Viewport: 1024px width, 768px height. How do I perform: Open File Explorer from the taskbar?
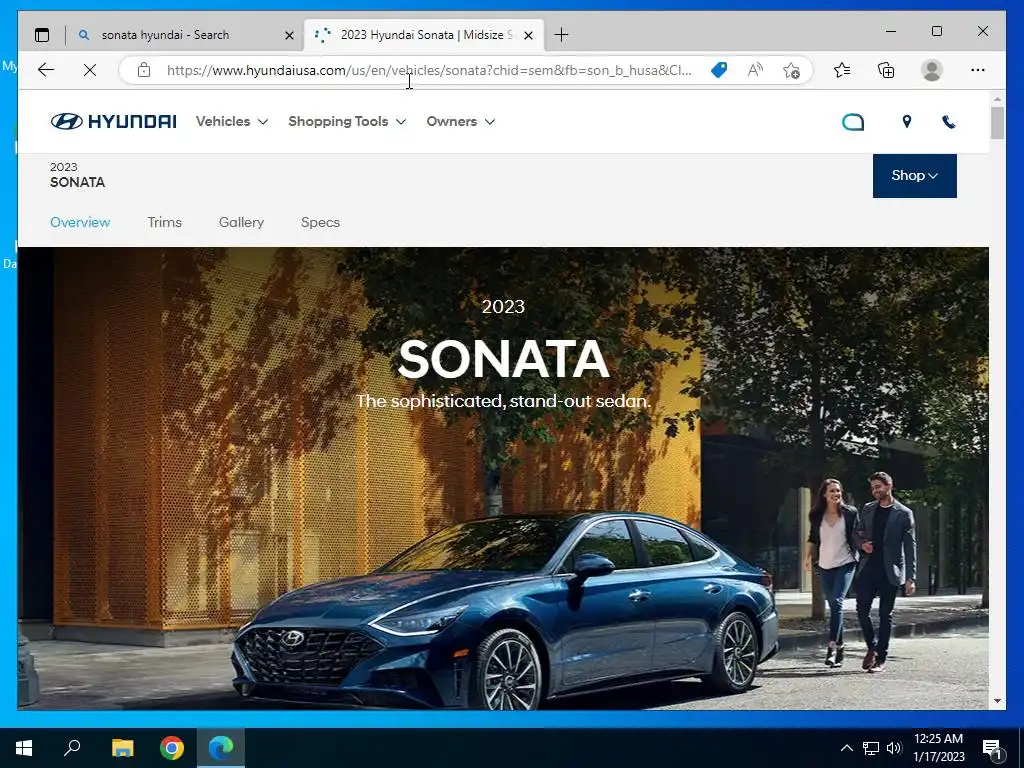(x=122, y=748)
